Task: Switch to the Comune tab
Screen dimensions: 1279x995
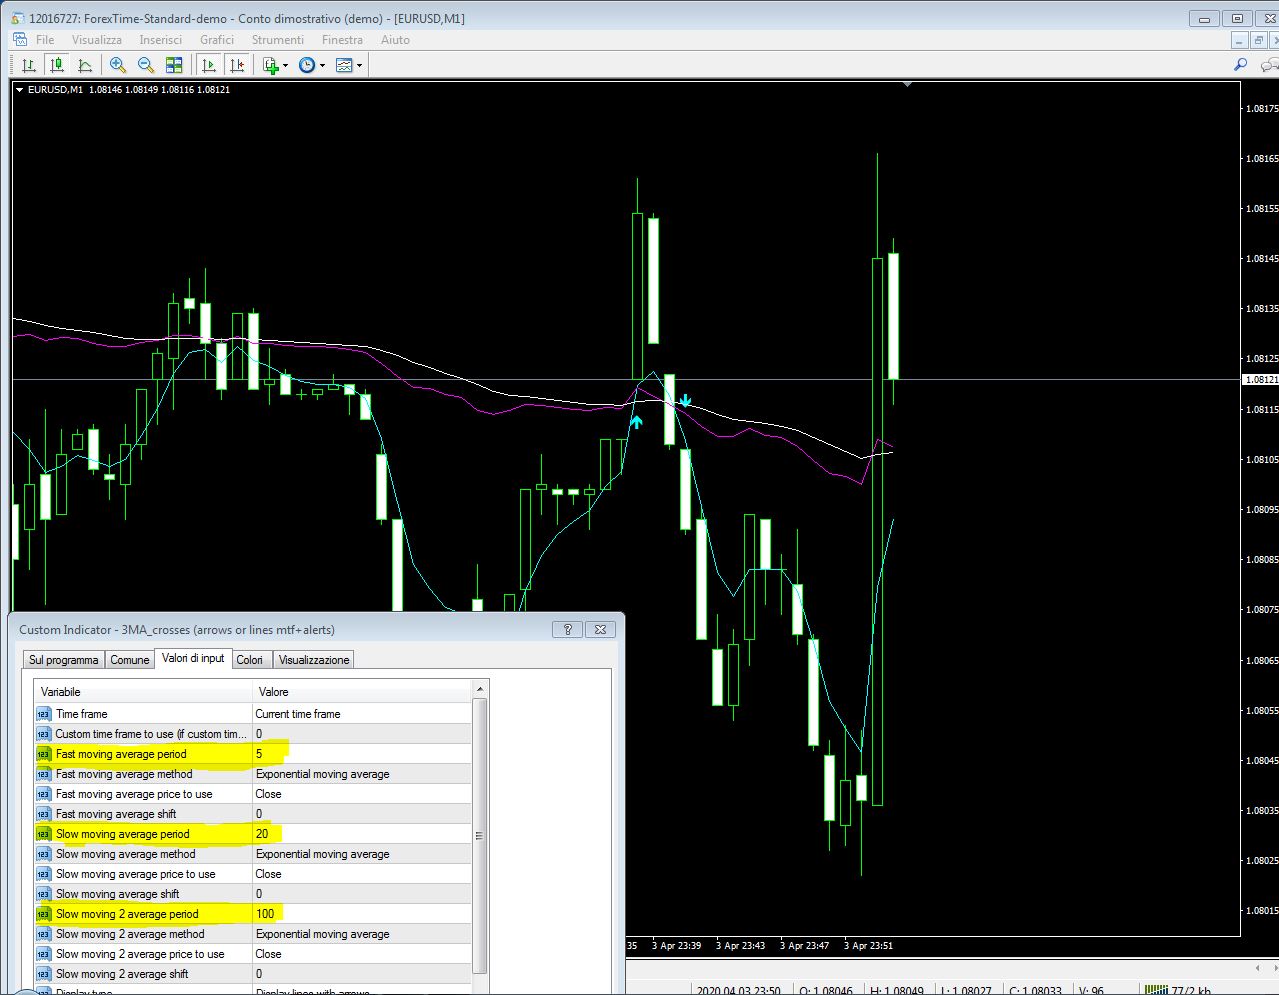Action: [x=129, y=660]
